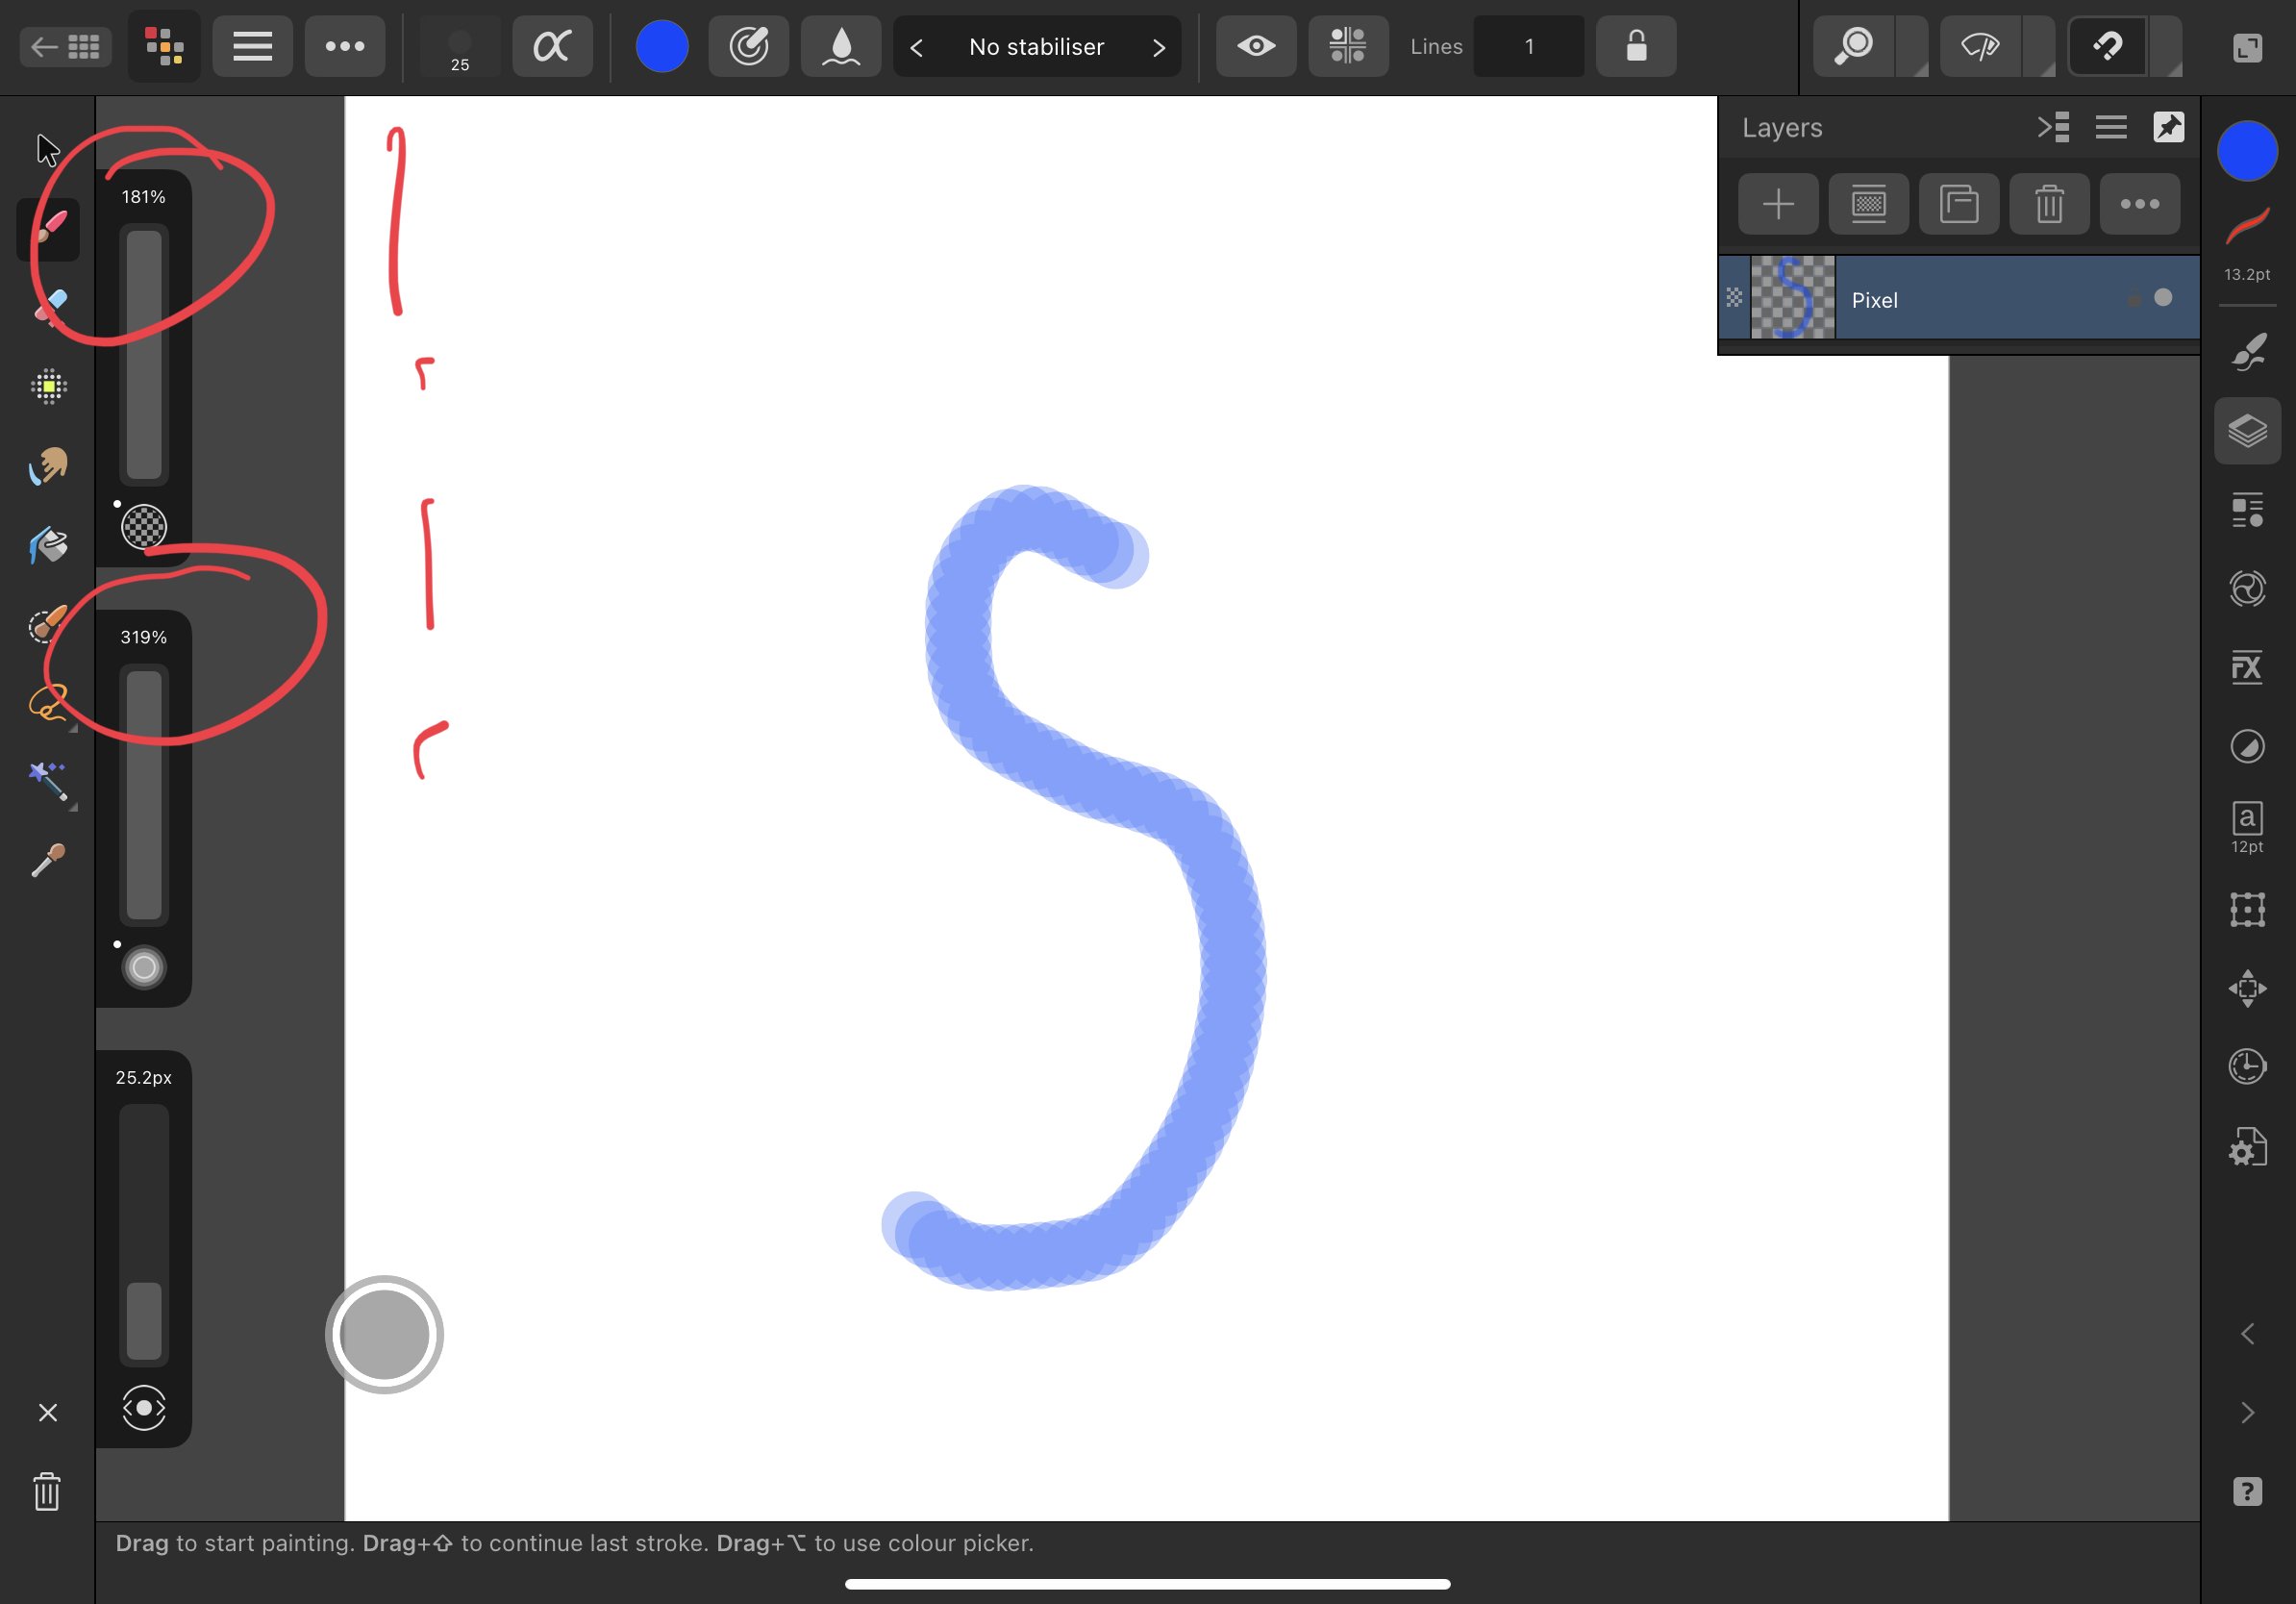Screen dimensions: 2296x1604
Task: Open the three-dot edit menu in top bar
Action: coord(345,46)
